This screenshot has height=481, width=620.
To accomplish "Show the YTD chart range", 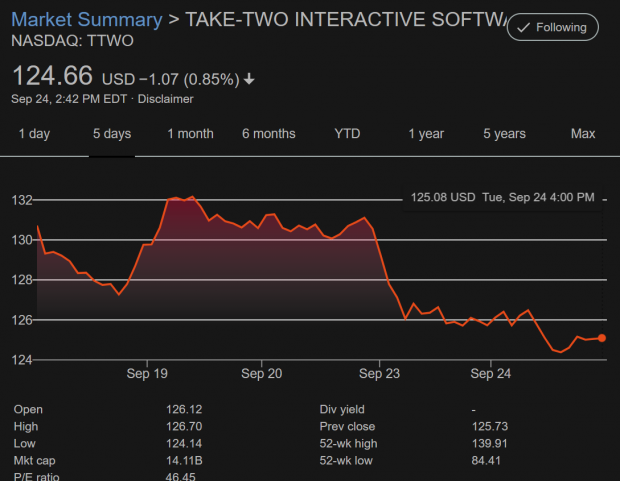I will [347, 134].
